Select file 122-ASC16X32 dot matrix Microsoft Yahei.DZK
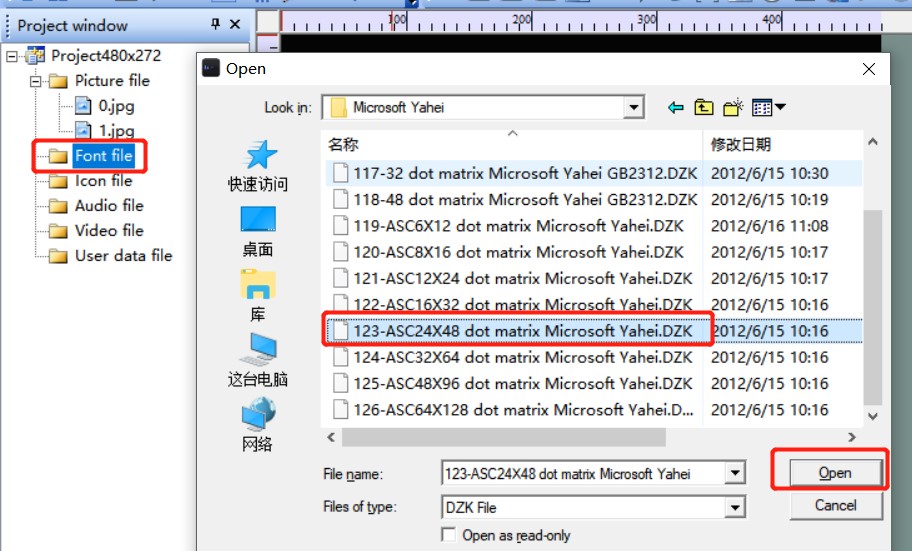912x551 pixels. tap(515, 304)
